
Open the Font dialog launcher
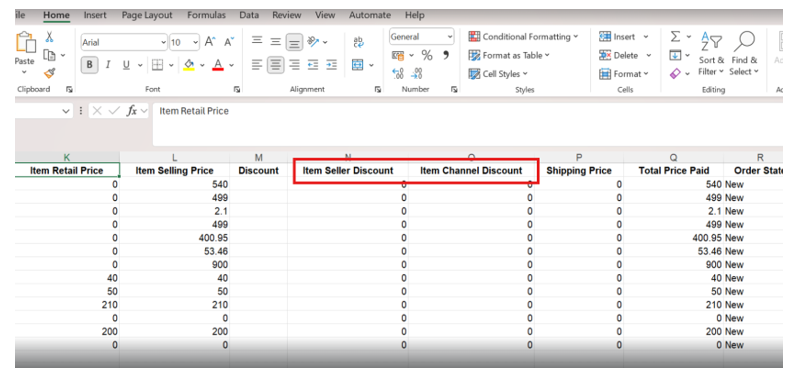pyautogui.click(x=236, y=89)
